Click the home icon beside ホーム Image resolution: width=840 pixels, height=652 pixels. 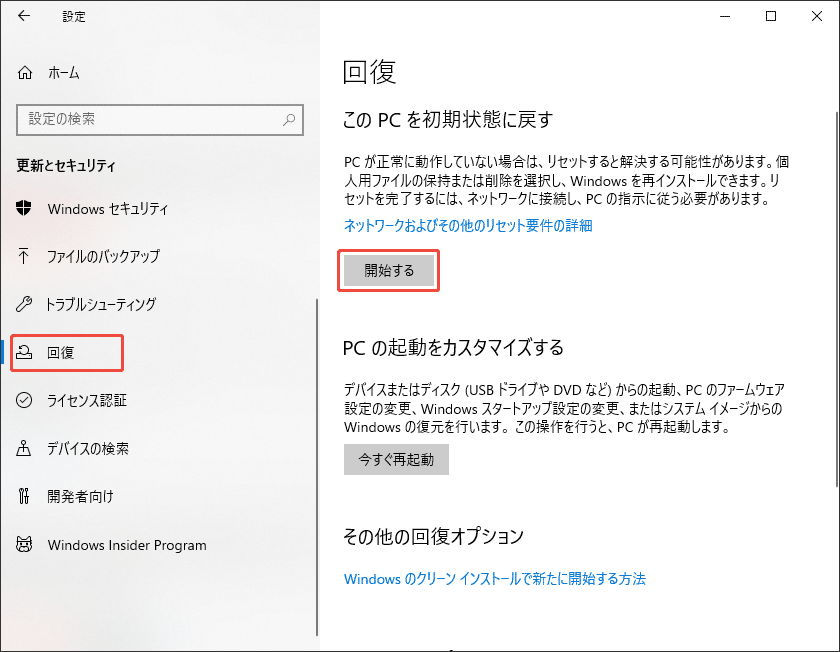[25, 72]
